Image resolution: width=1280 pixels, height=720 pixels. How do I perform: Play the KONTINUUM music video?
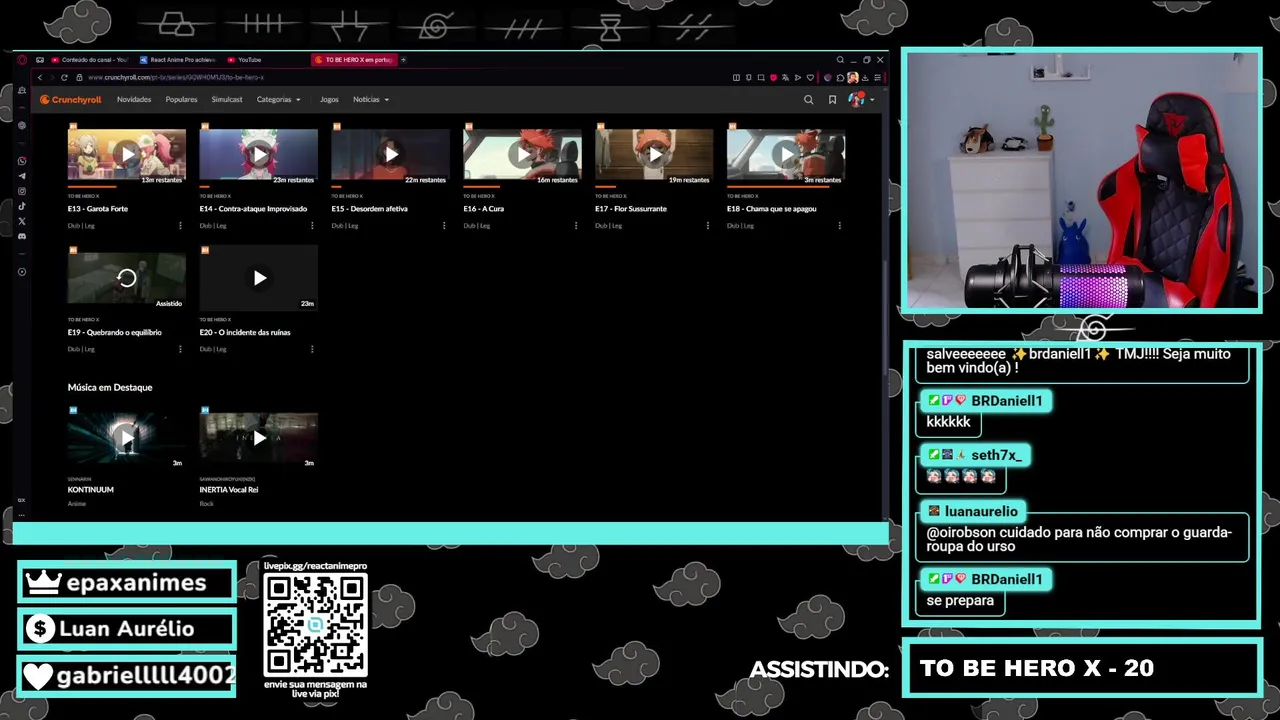coord(127,438)
